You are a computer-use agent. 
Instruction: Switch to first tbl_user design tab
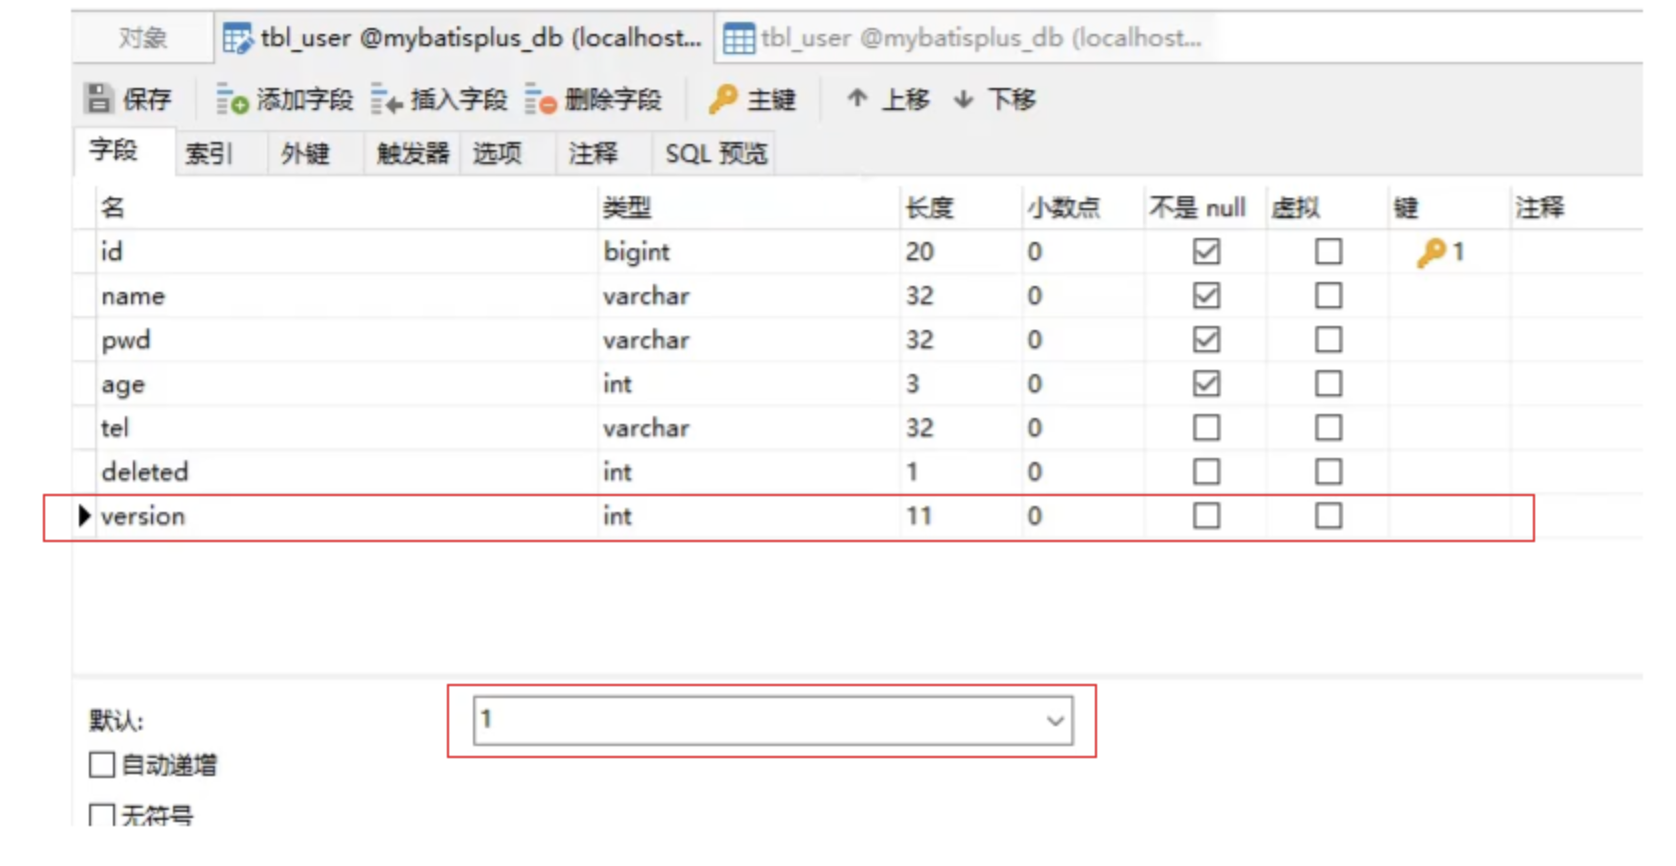464,38
